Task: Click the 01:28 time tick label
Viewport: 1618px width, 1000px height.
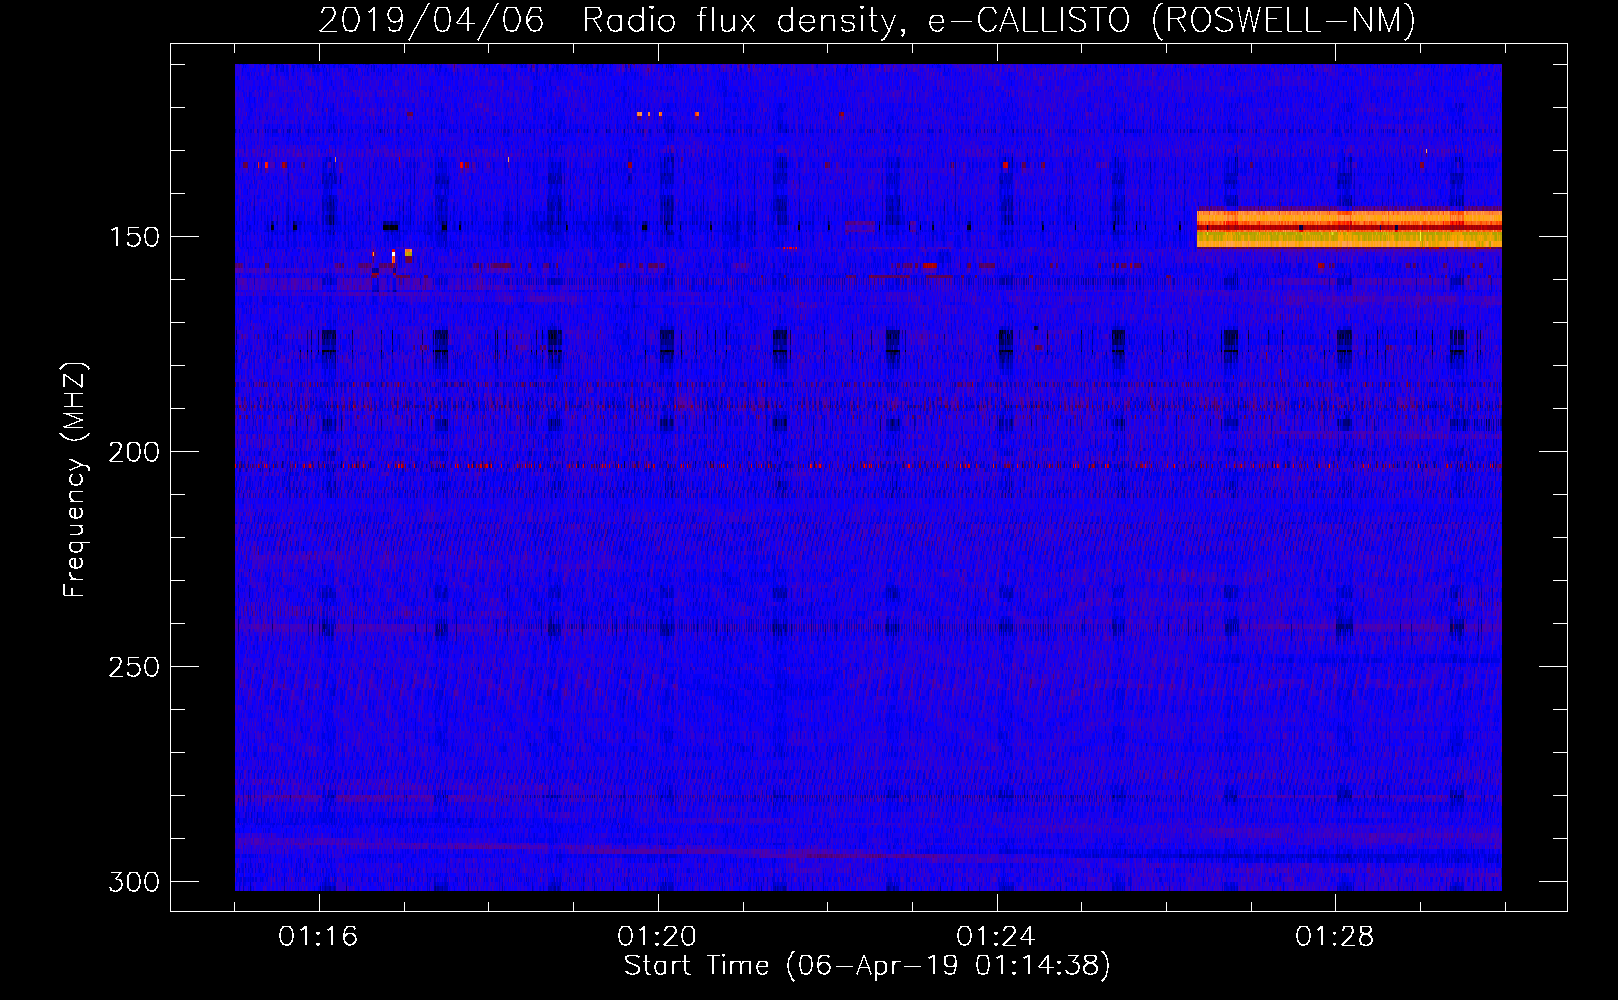Action: 1335,936
